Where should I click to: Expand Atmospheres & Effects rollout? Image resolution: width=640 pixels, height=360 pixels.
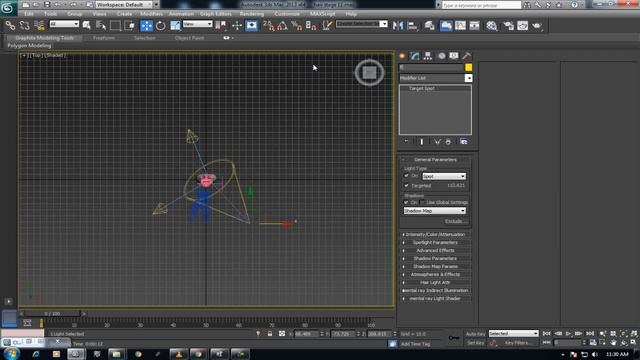point(435,275)
